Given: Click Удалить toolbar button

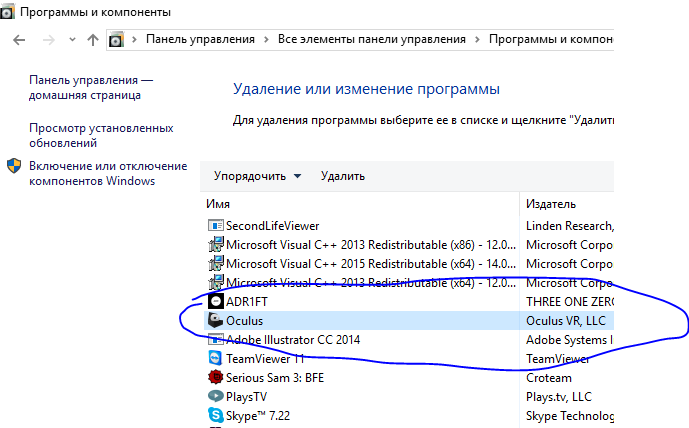Looking at the screenshot, I should tap(343, 176).
